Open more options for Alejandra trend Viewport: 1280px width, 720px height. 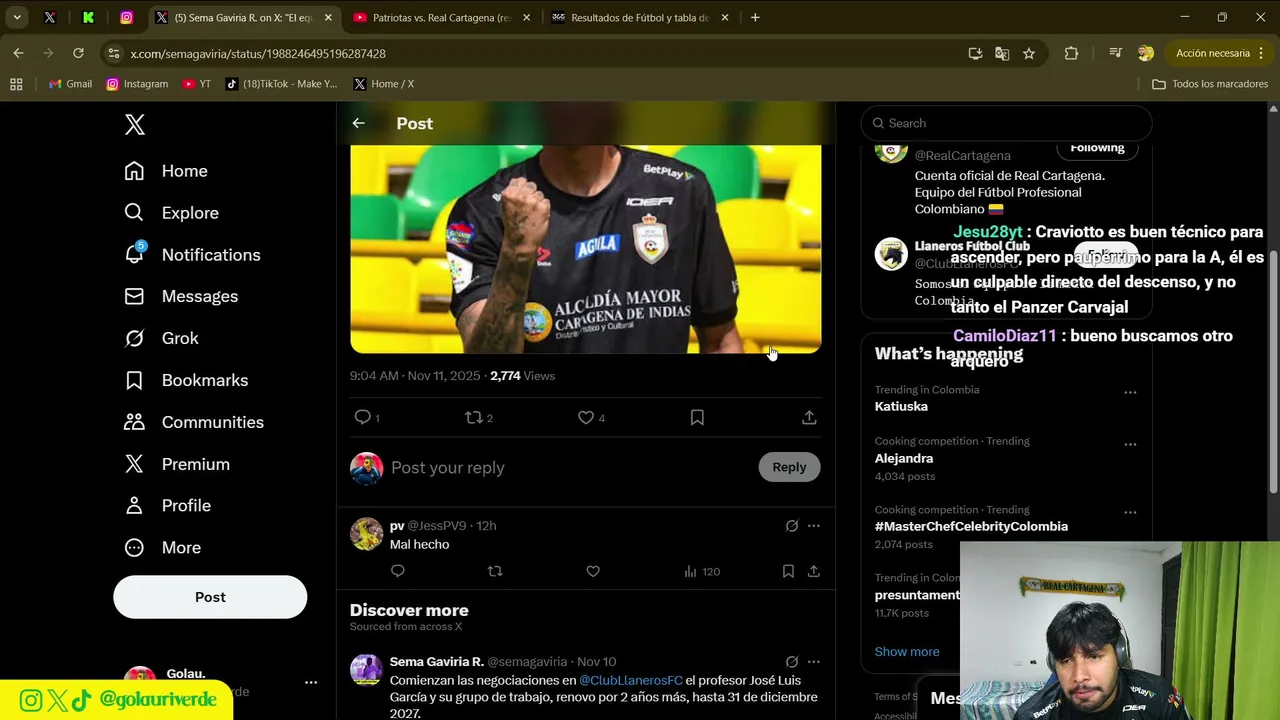(x=1130, y=445)
